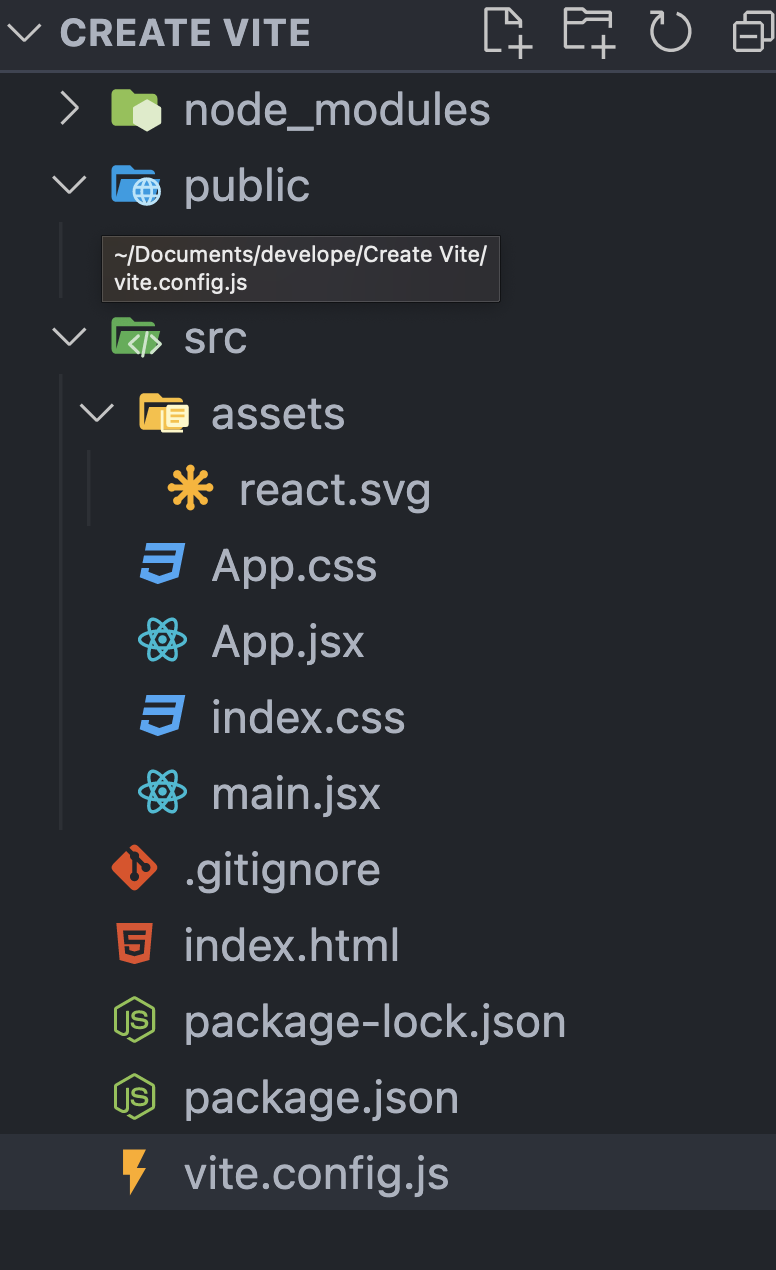This screenshot has width=776, height=1270.
Task: Open the react.svg file
Action: tap(335, 491)
